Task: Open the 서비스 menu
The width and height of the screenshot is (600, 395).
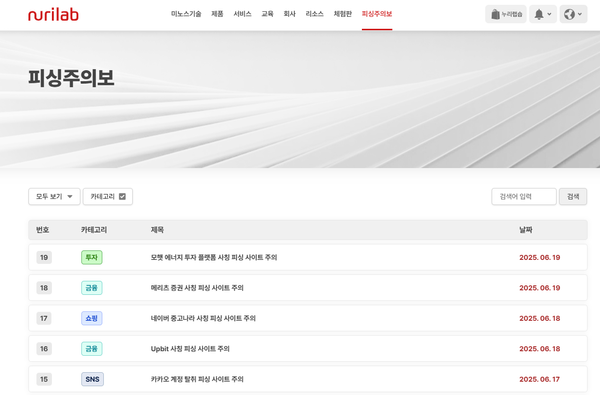Action: click(242, 14)
